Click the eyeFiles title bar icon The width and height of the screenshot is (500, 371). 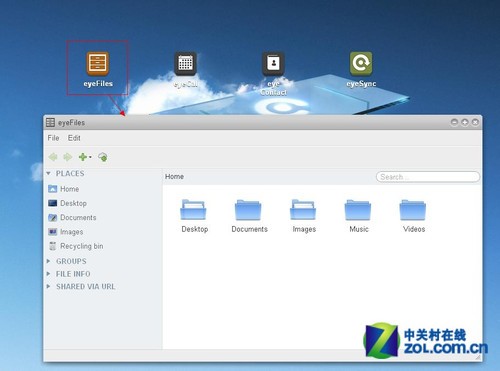pos(50,122)
